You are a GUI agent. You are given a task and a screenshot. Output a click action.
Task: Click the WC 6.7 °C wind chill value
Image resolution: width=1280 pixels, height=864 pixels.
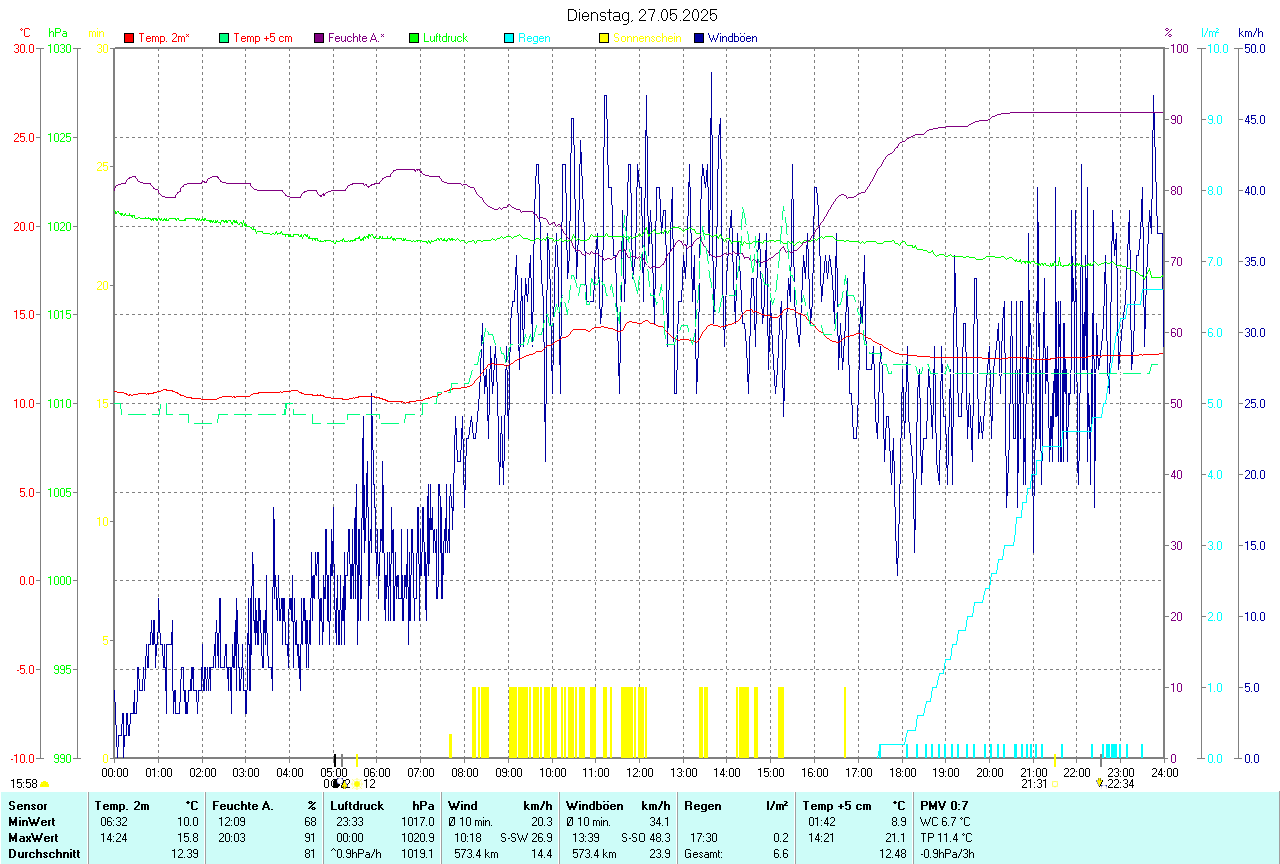(946, 821)
